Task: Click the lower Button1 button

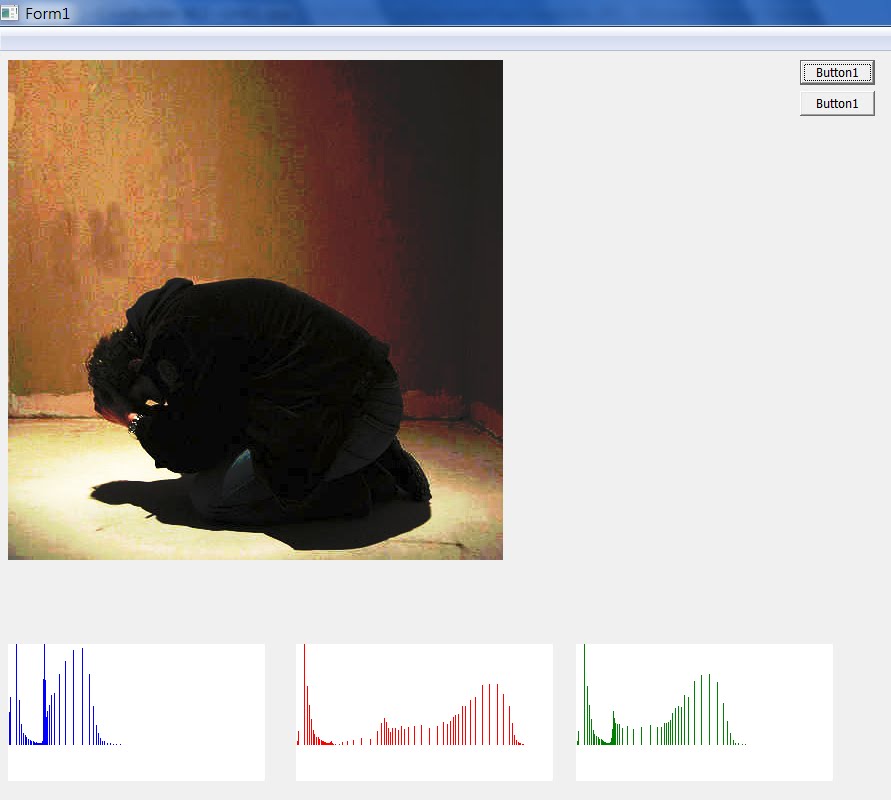Action: pos(837,103)
